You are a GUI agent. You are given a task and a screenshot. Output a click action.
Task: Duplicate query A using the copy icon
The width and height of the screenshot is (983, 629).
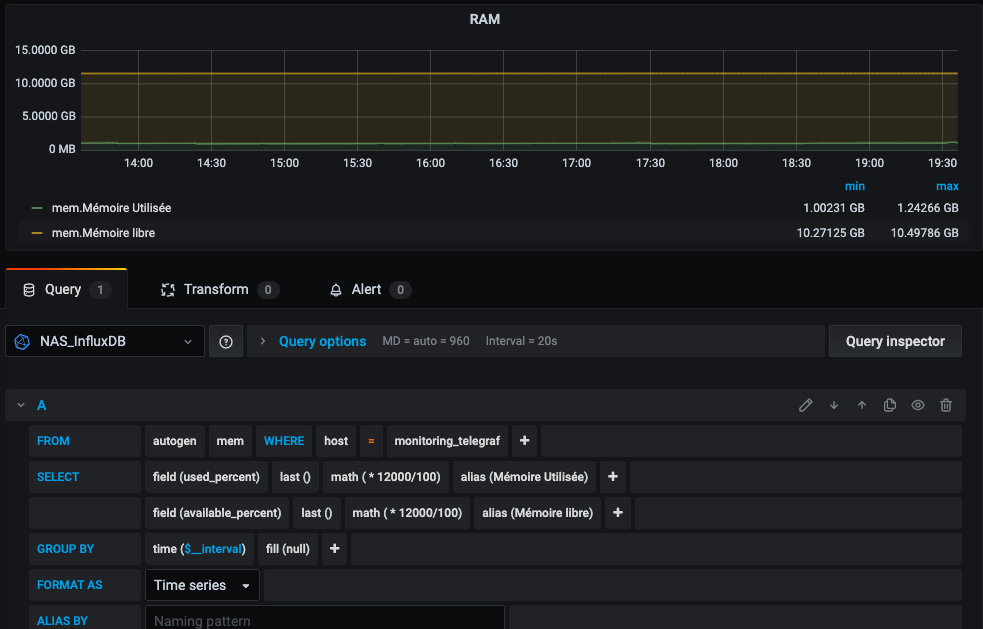pyautogui.click(x=890, y=405)
